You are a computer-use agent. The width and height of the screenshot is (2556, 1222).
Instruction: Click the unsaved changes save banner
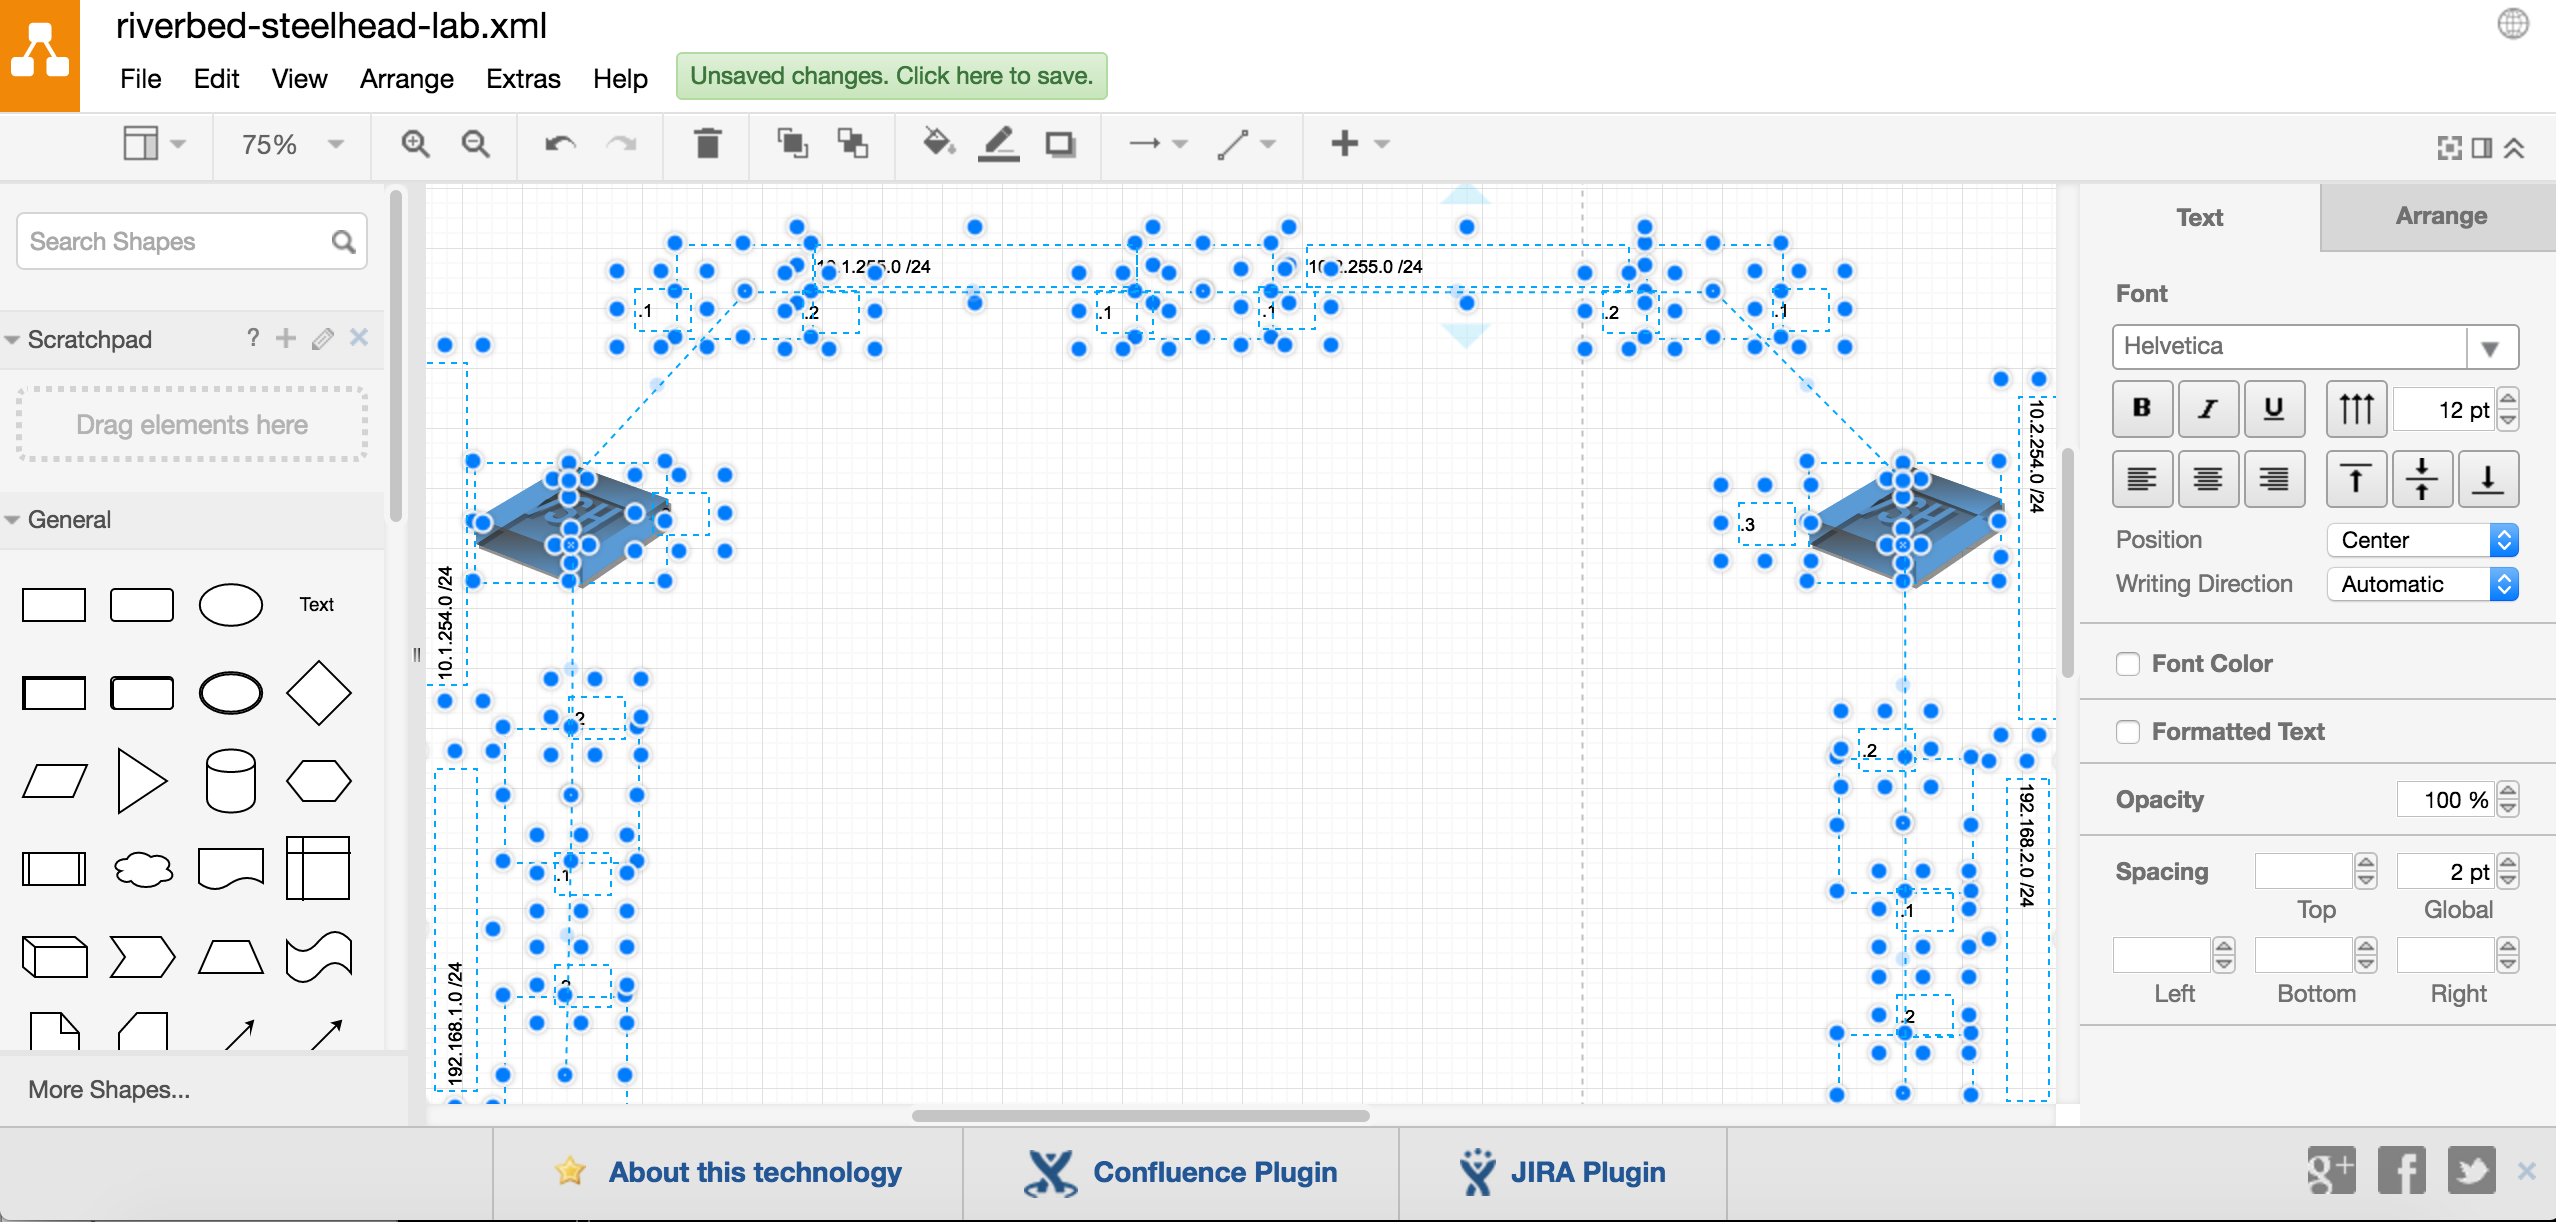coord(892,77)
